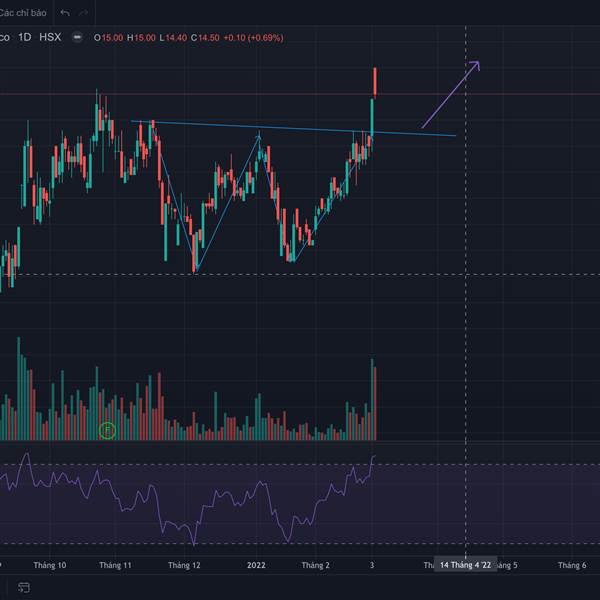Click the opening price value O15.00
The height and width of the screenshot is (600, 600).
(x=109, y=38)
